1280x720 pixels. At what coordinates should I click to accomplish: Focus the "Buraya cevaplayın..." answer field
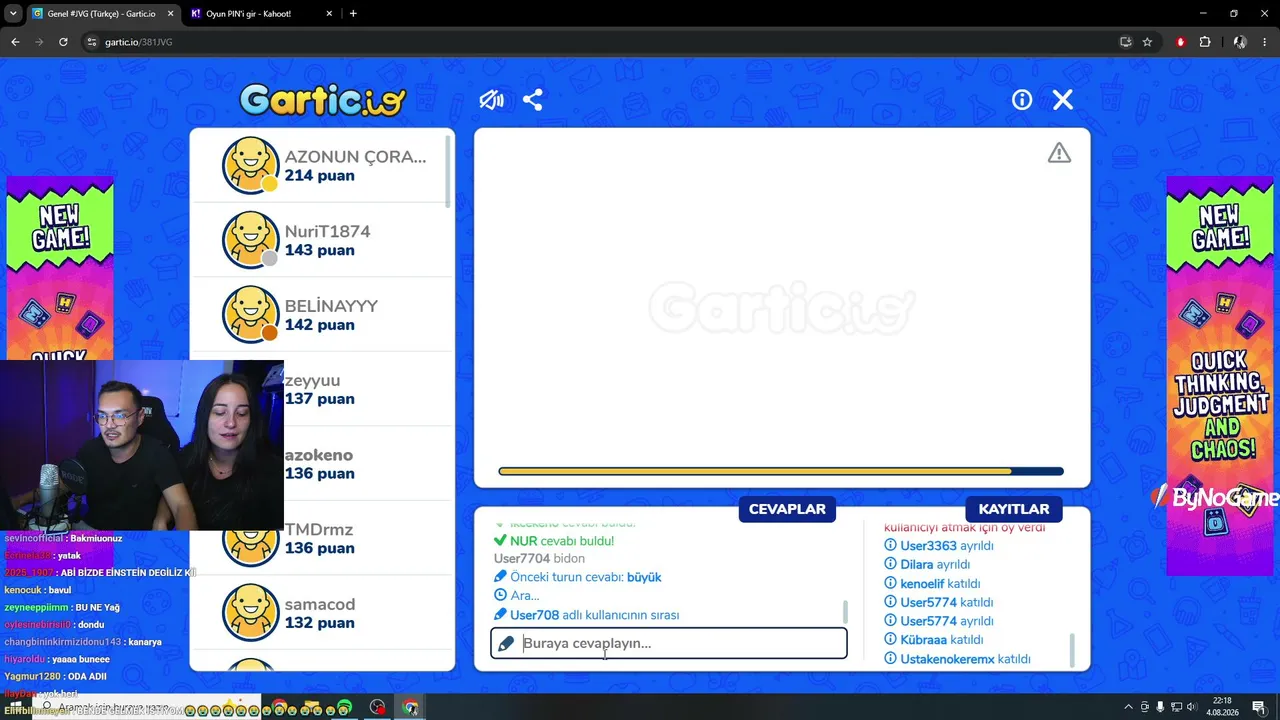point(669,643)
